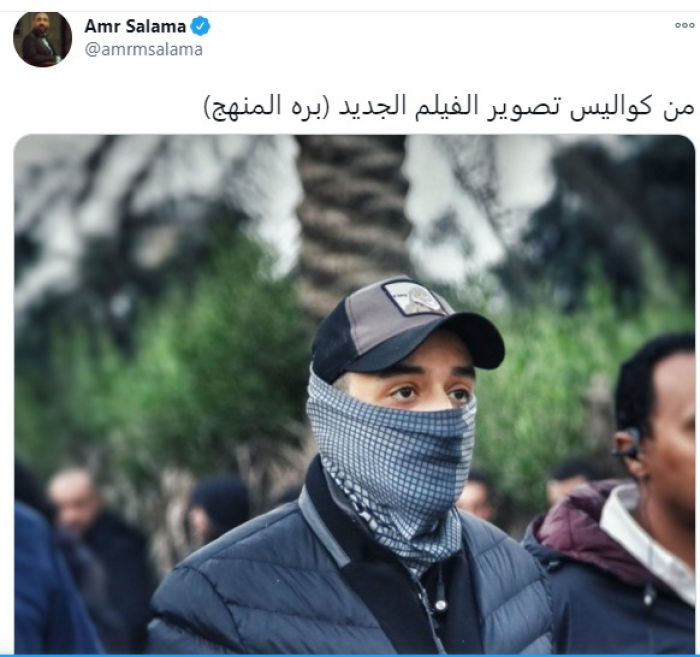Click the blue verified badge
Screen dimensions: 700x657
coord(200,26)
